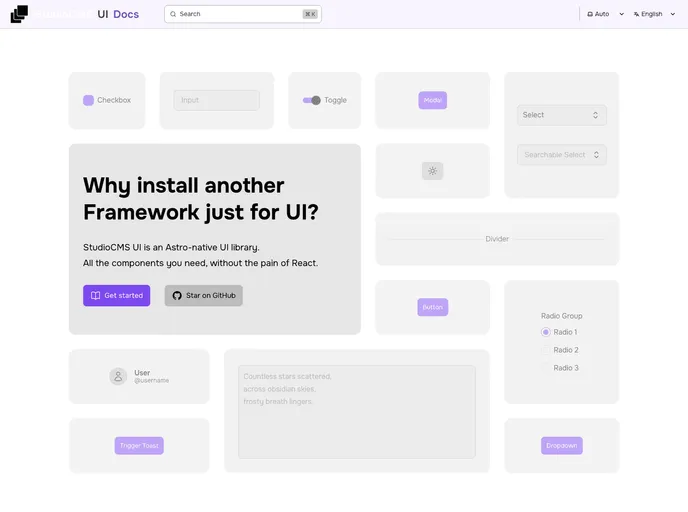Viewport: 688px width, 512px height.
Task: Open the Searchable Select dropdown
Action: (562, 155)
